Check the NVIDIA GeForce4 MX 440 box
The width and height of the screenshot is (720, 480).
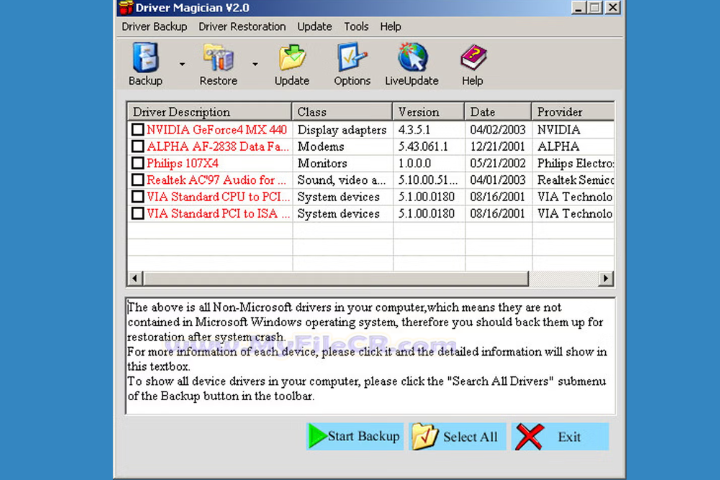point(138,130)
